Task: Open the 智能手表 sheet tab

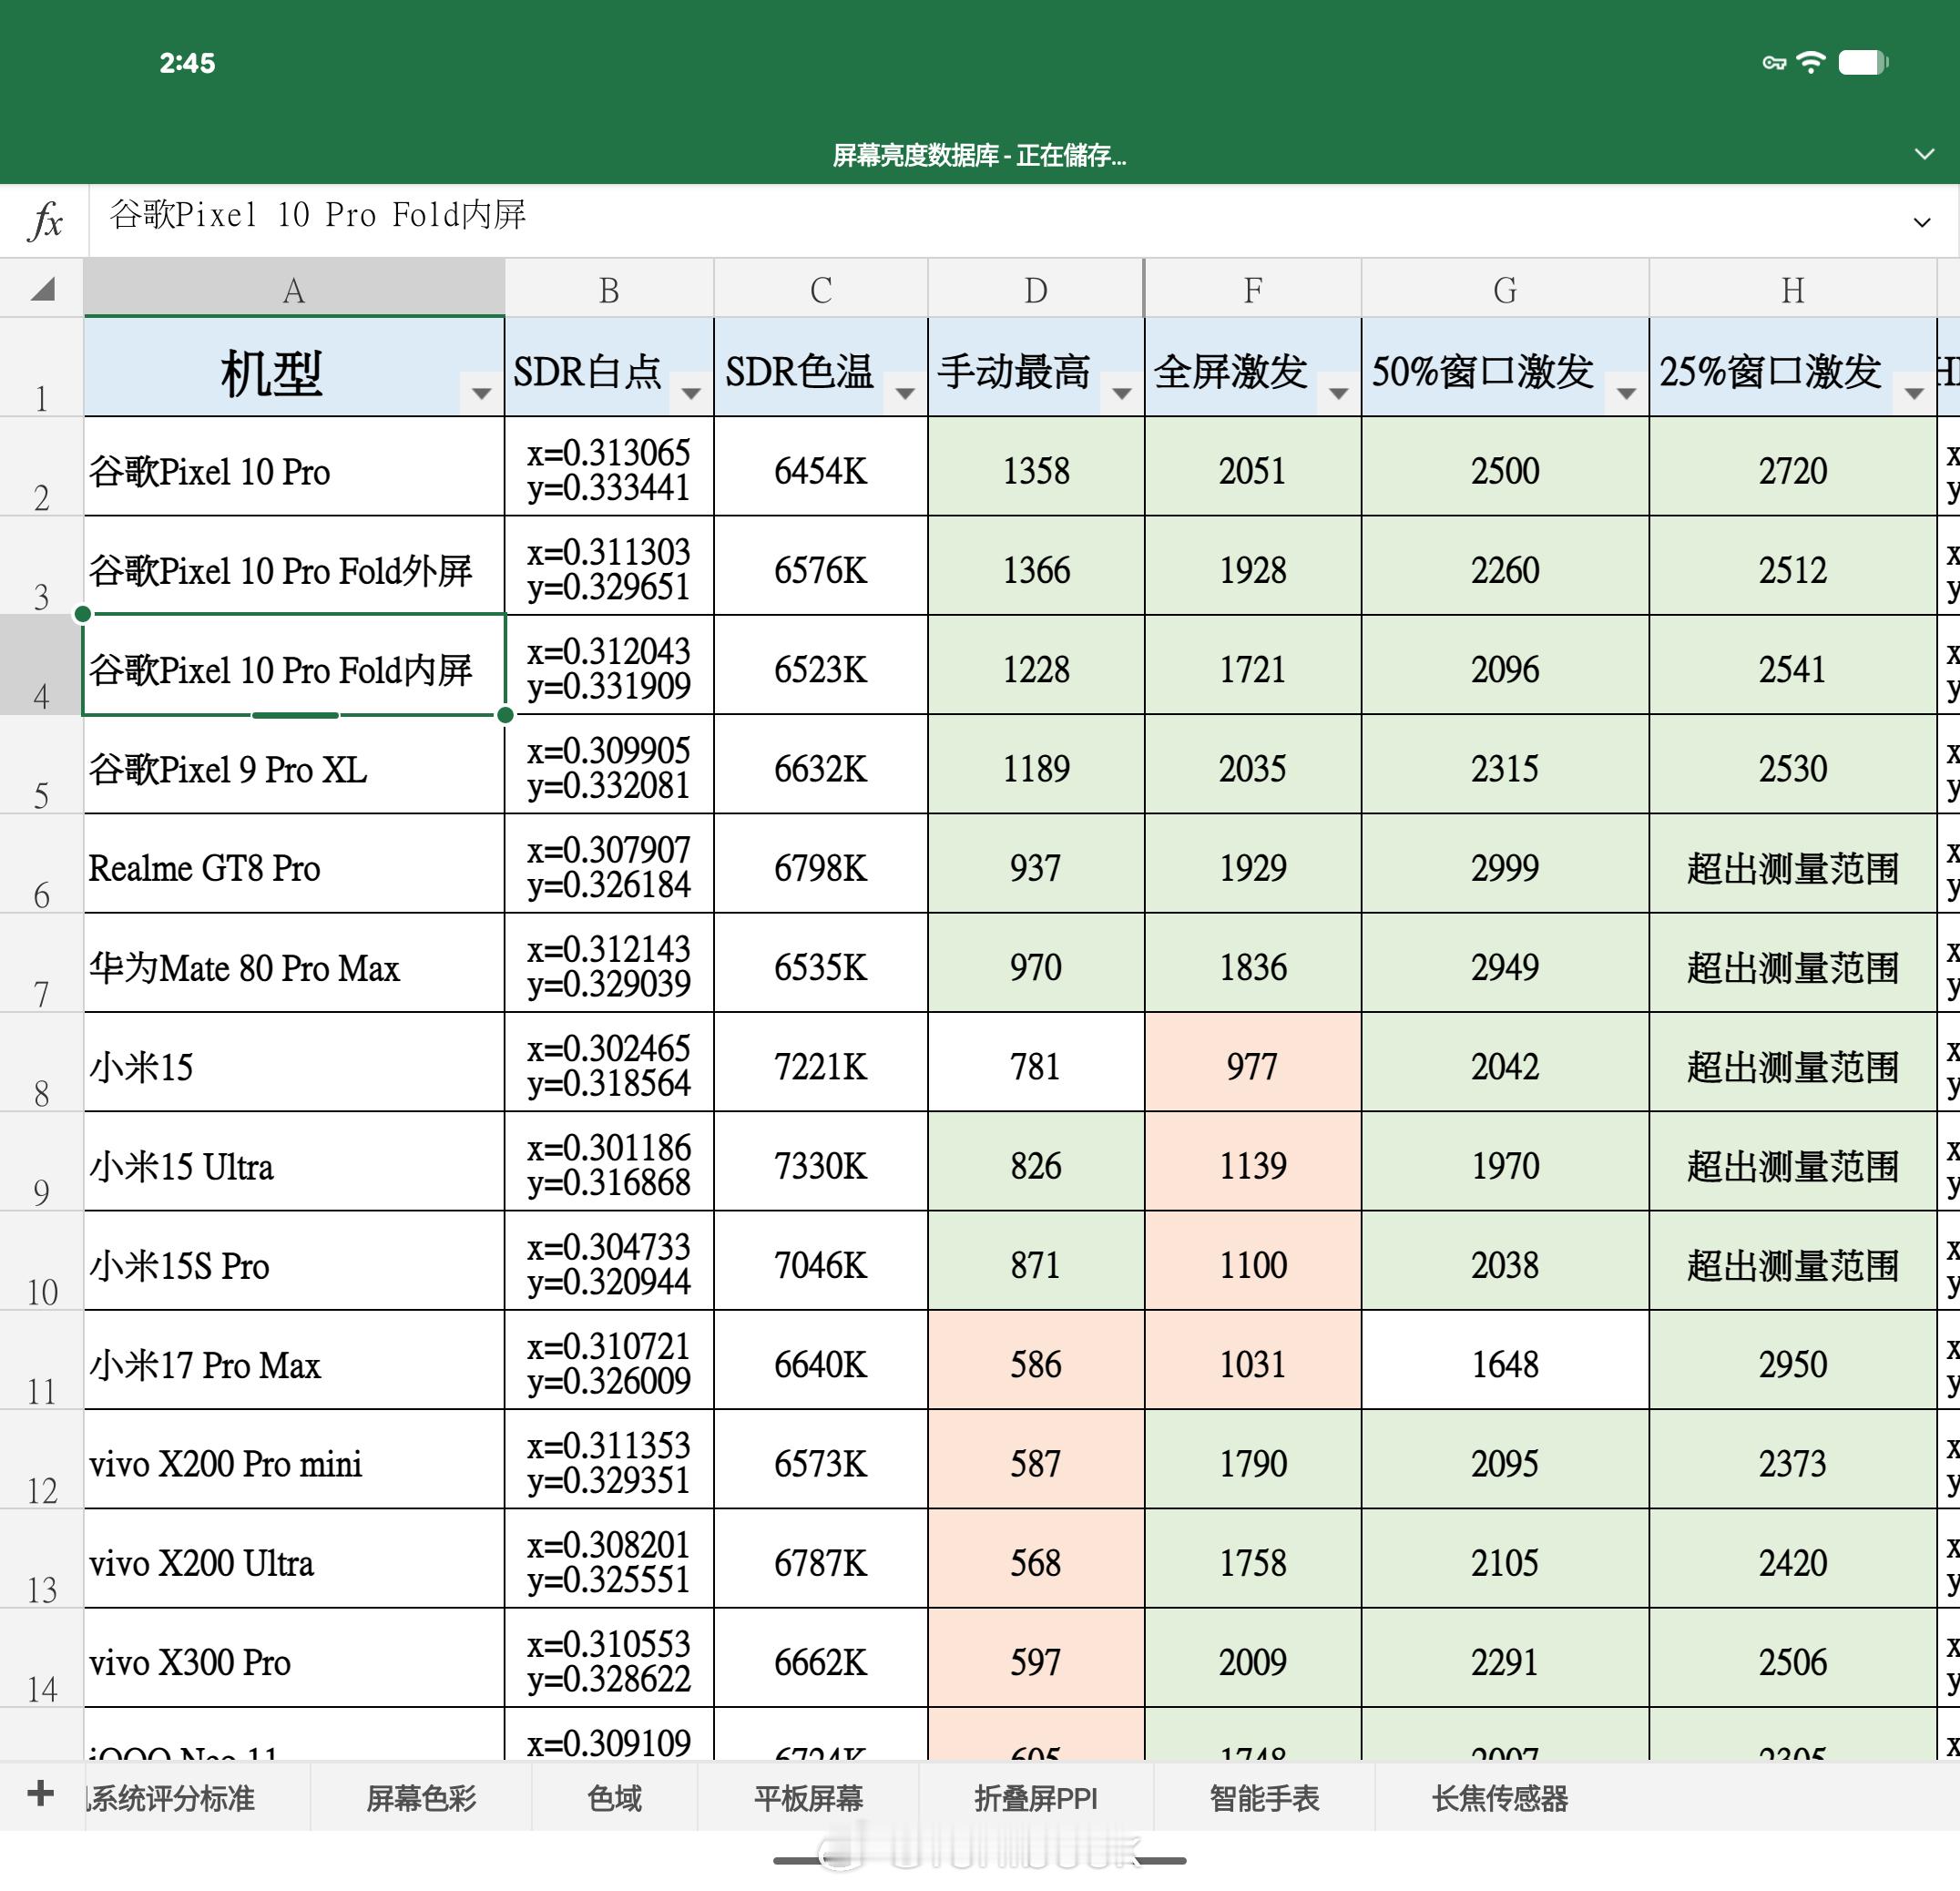Action: pos(1264,1797)
